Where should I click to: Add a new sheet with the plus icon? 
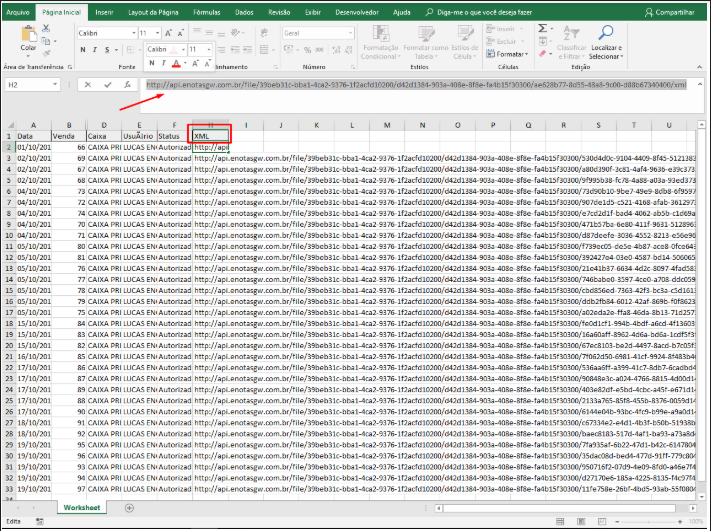(x=129, y=508)
